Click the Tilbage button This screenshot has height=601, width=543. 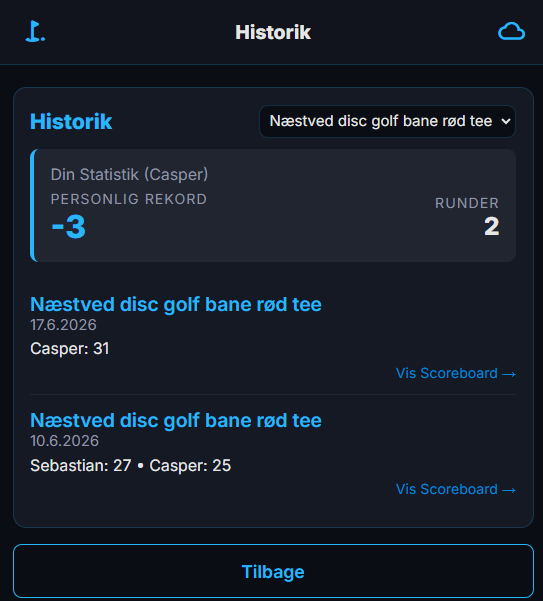273,571
